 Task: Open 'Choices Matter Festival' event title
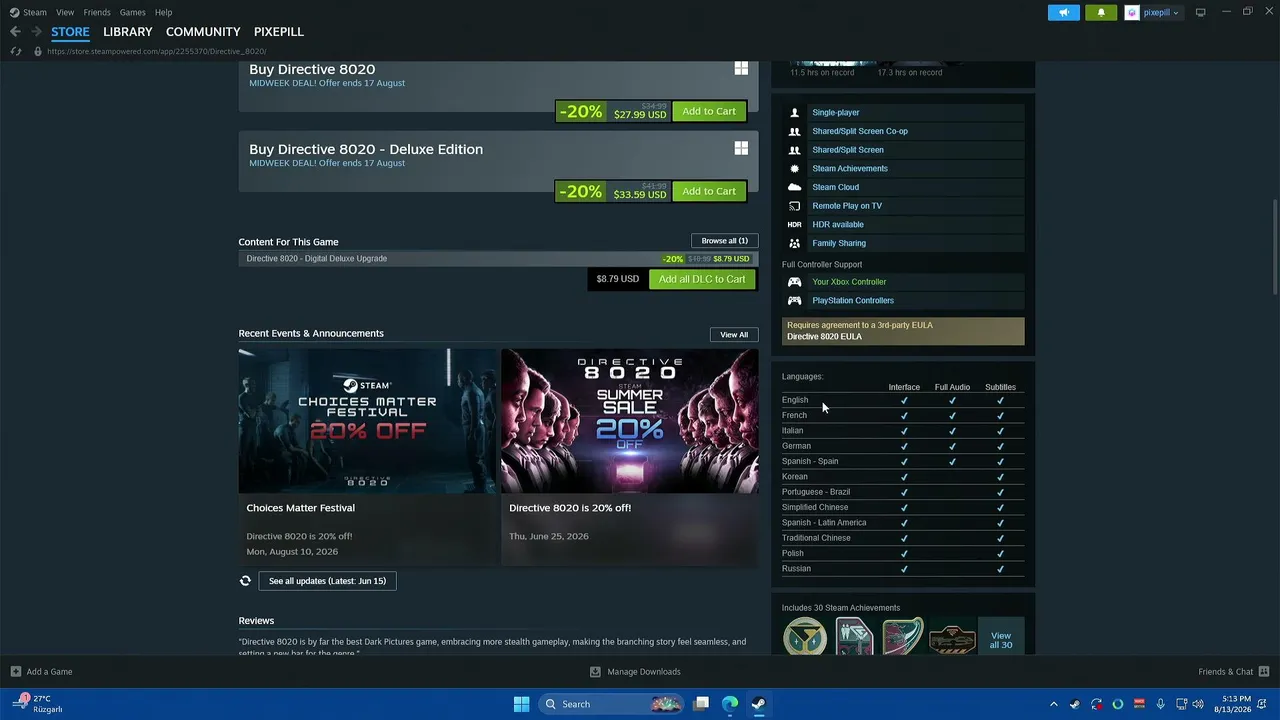(x=301, y=508)
